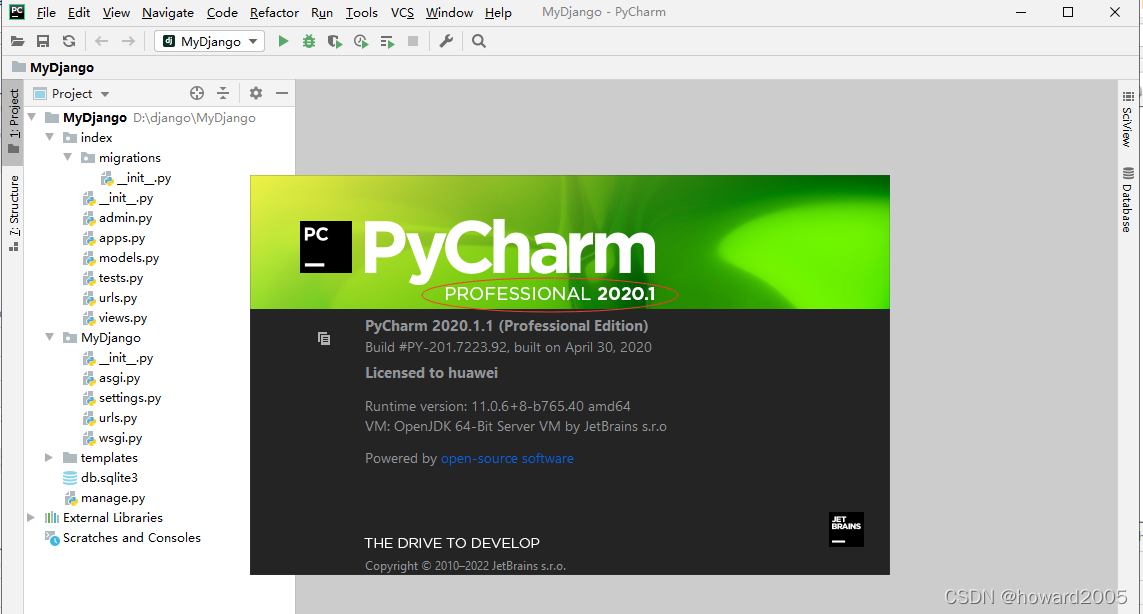Open the Navigate menu
The image size is (1143, 614).
168,12
